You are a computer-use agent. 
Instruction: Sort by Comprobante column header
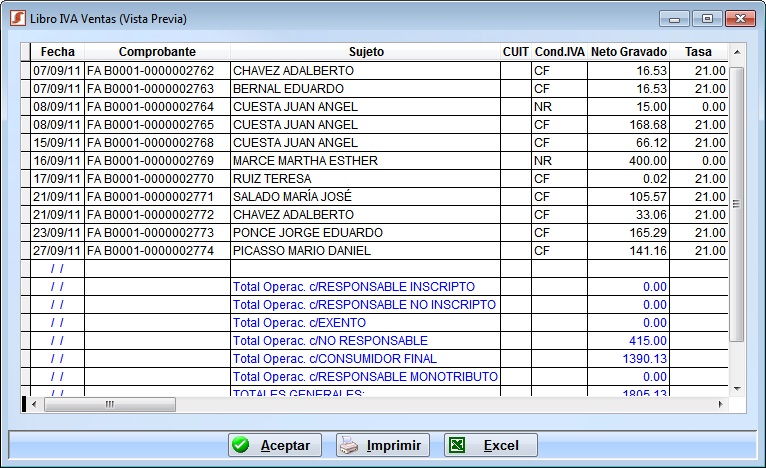pyautogui.click(x=157, y=52)
